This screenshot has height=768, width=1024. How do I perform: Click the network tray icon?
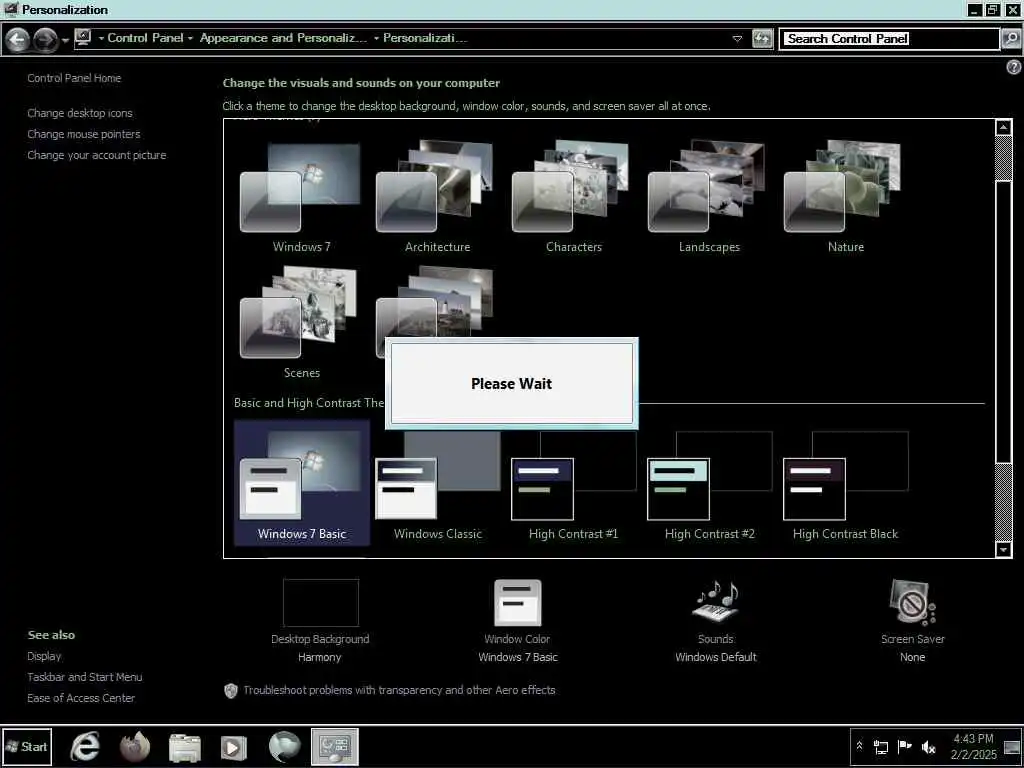(x=881, y=747)
